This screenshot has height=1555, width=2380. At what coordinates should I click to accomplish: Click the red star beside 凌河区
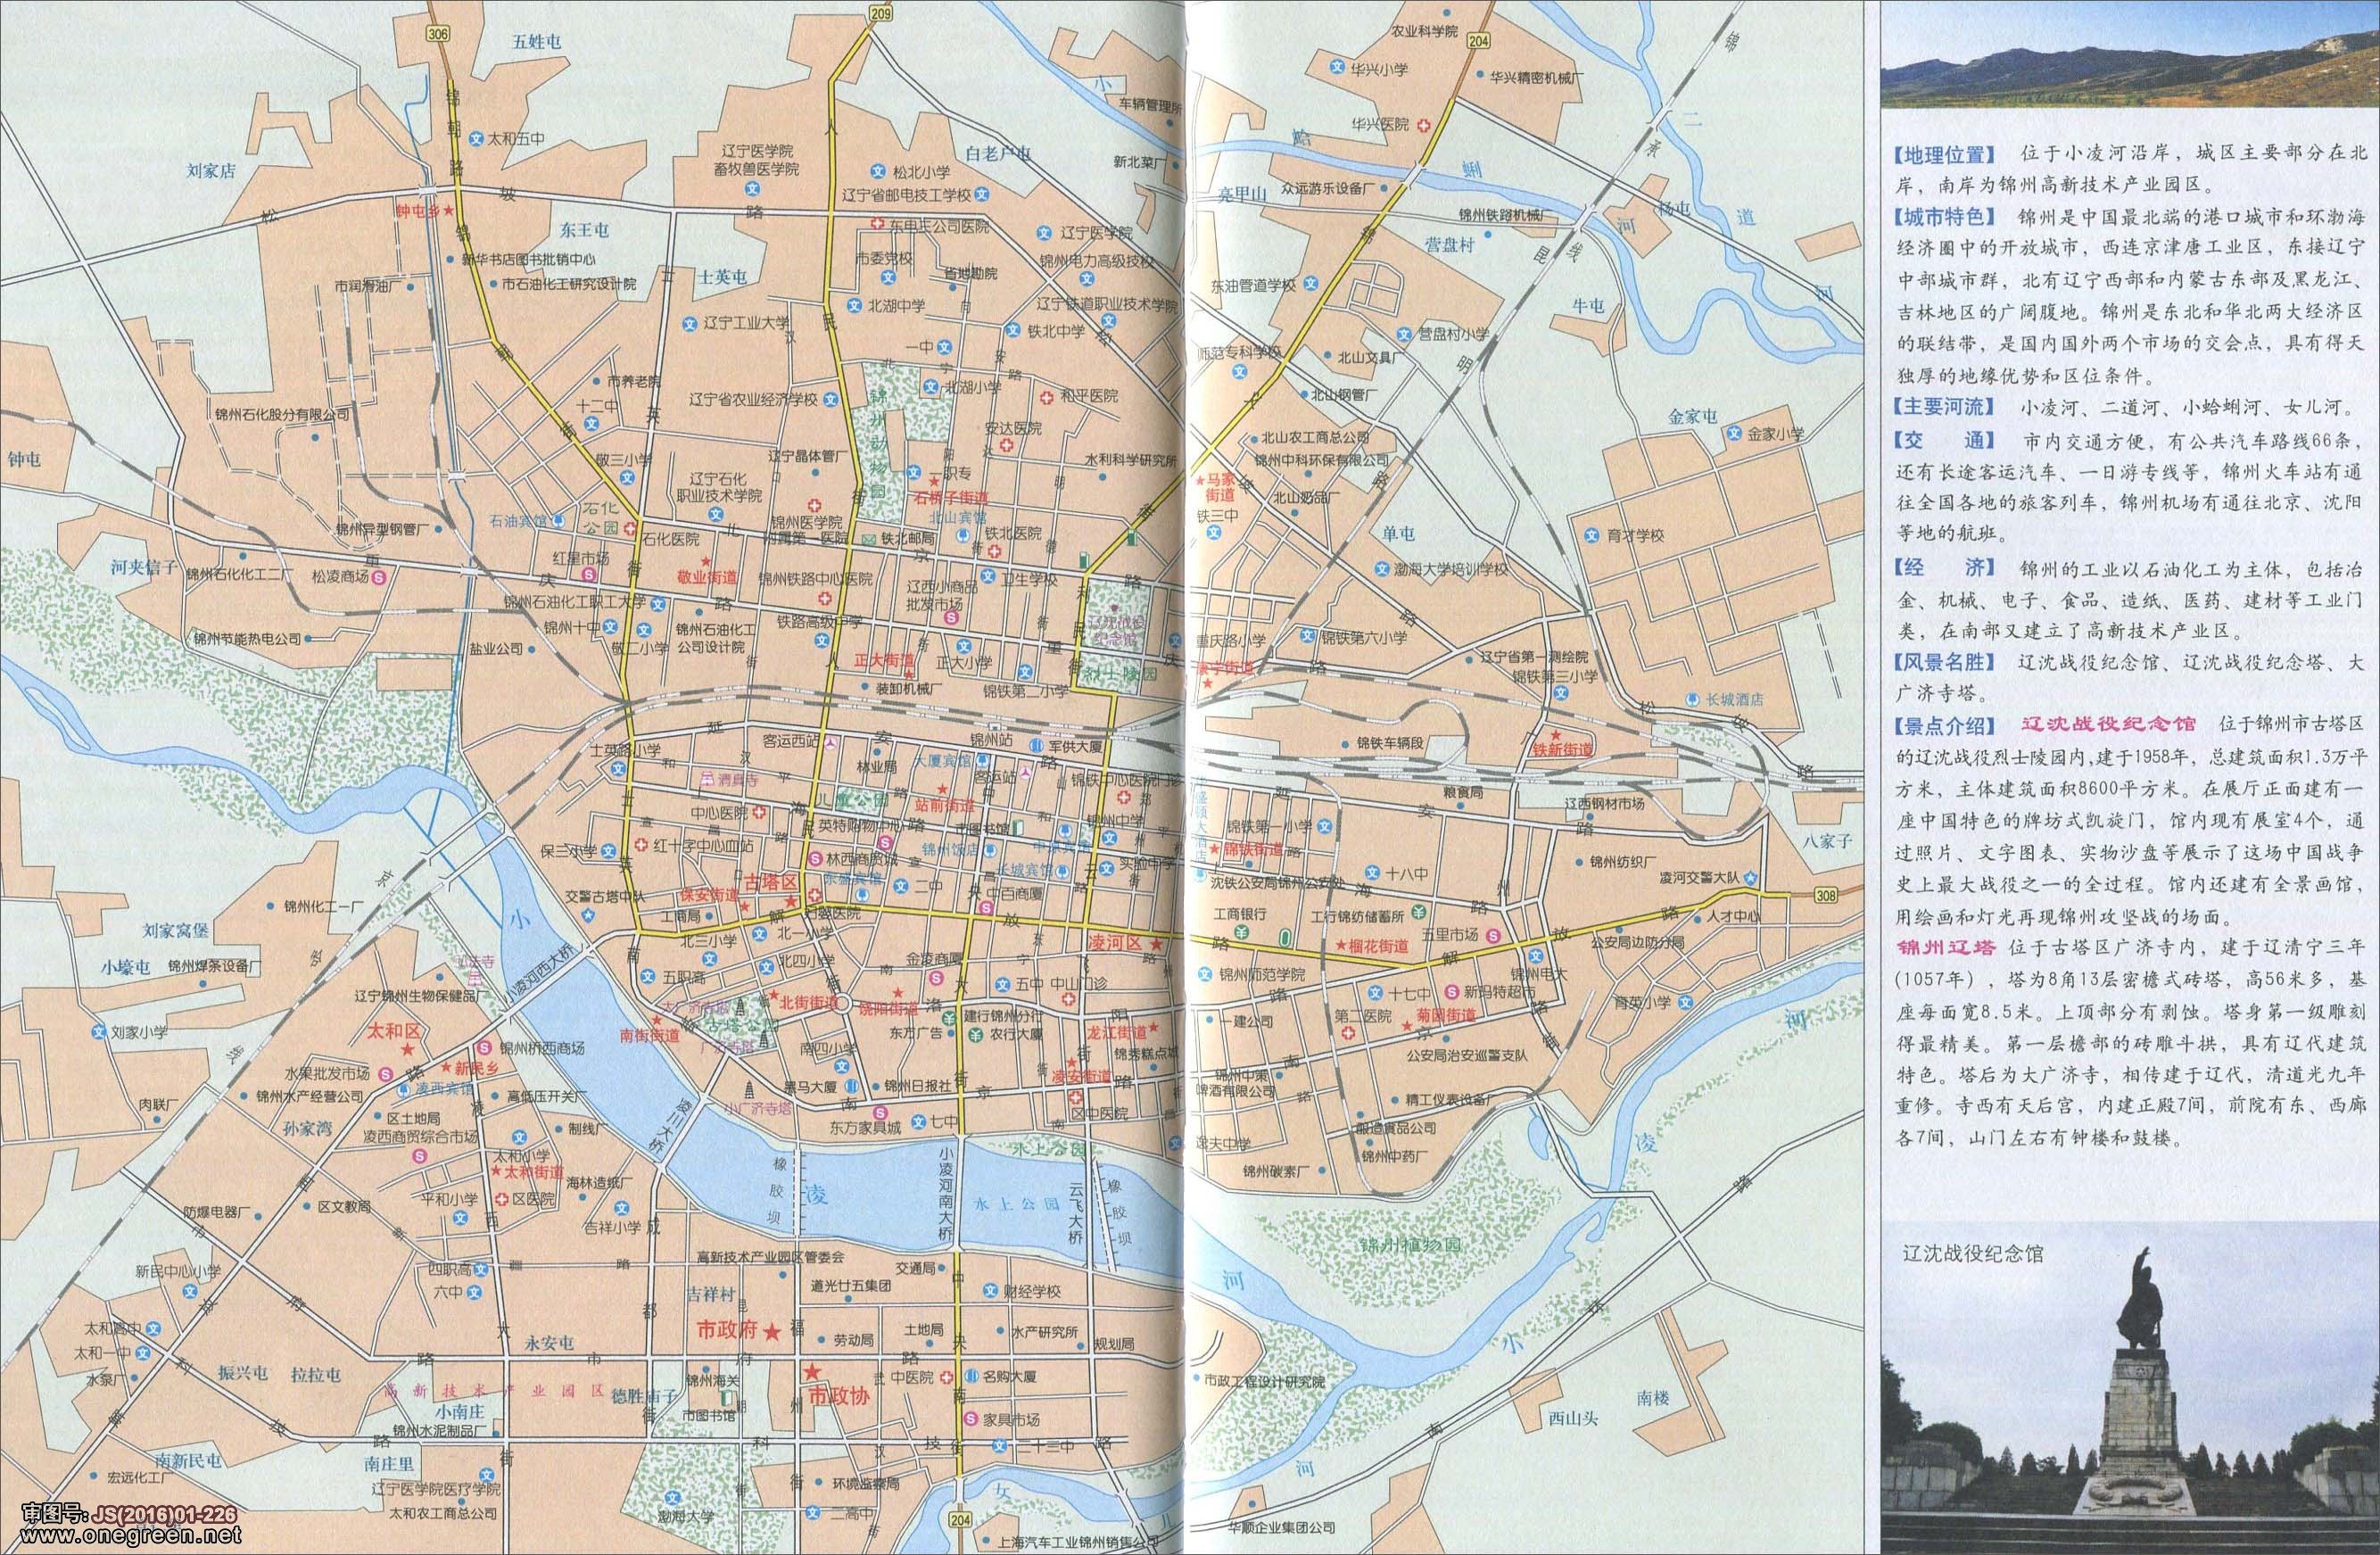(1157, 944)
